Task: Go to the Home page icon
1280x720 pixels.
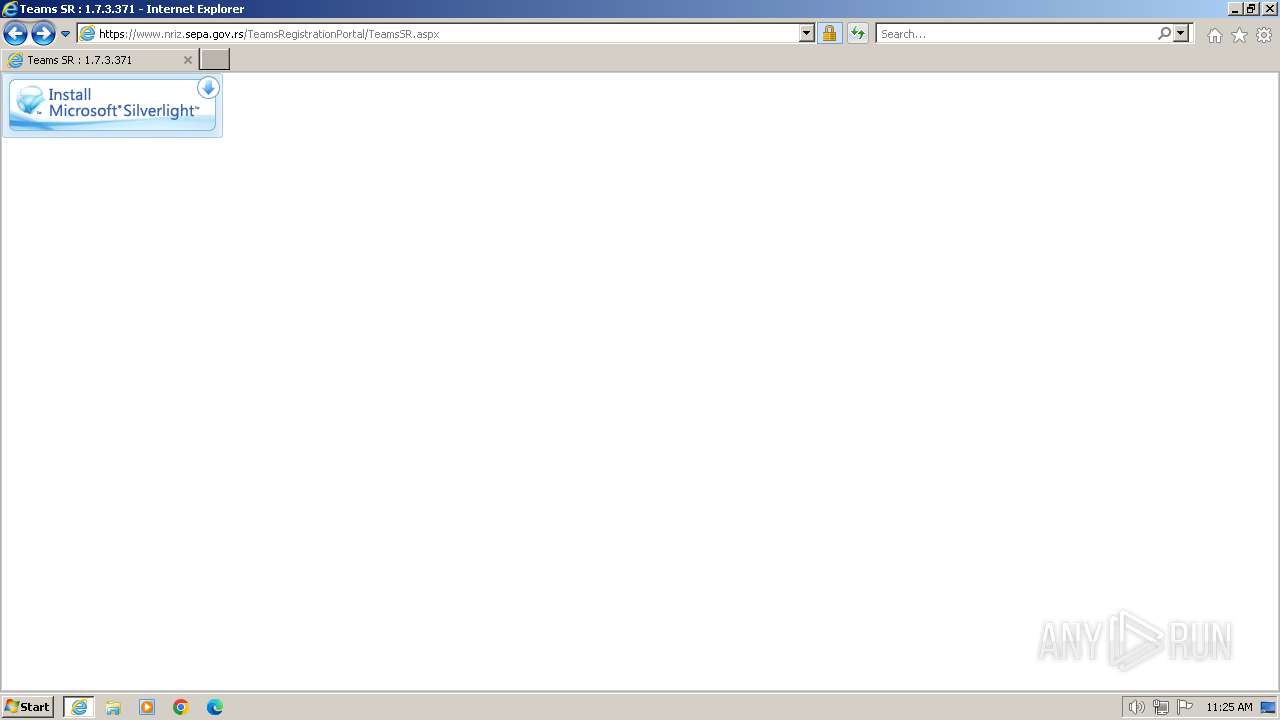Action: pos(1214,35)
